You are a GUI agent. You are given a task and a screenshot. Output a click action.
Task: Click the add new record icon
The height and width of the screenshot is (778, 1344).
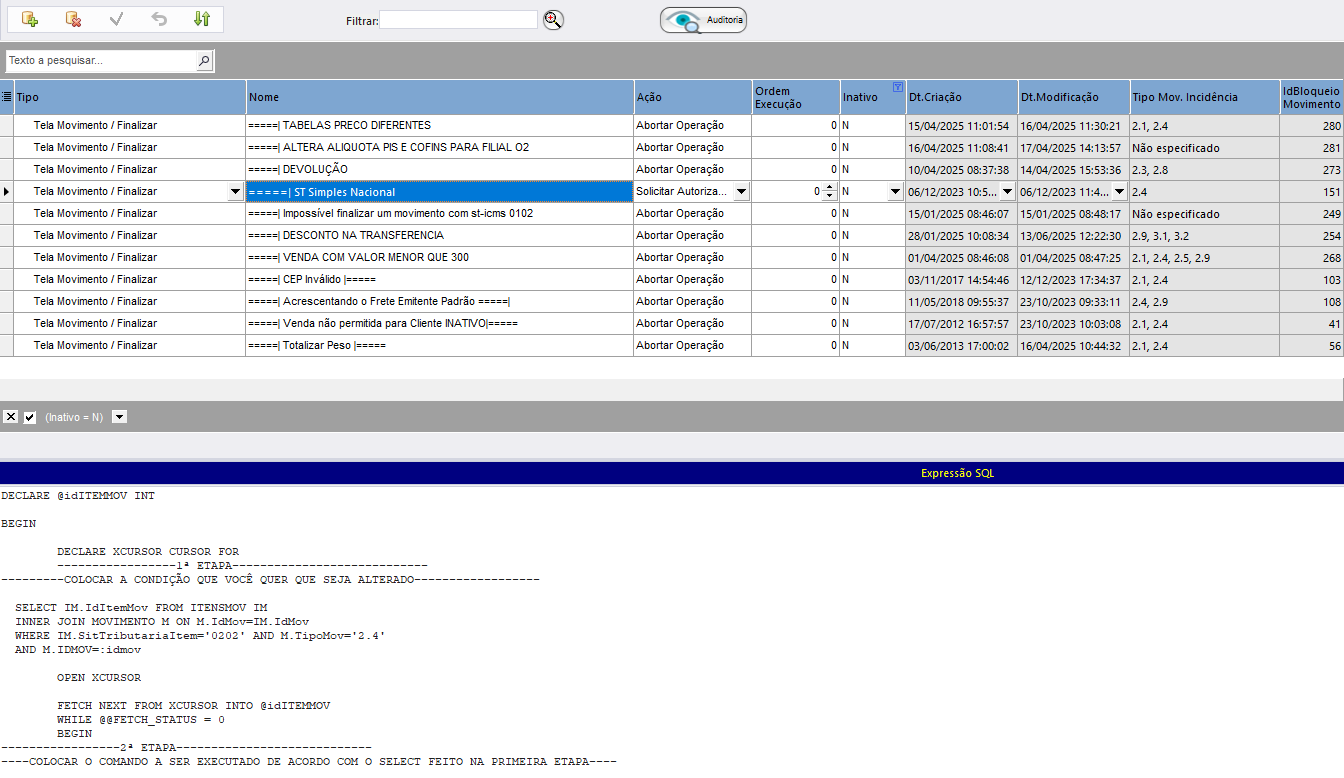click(30, 19)
